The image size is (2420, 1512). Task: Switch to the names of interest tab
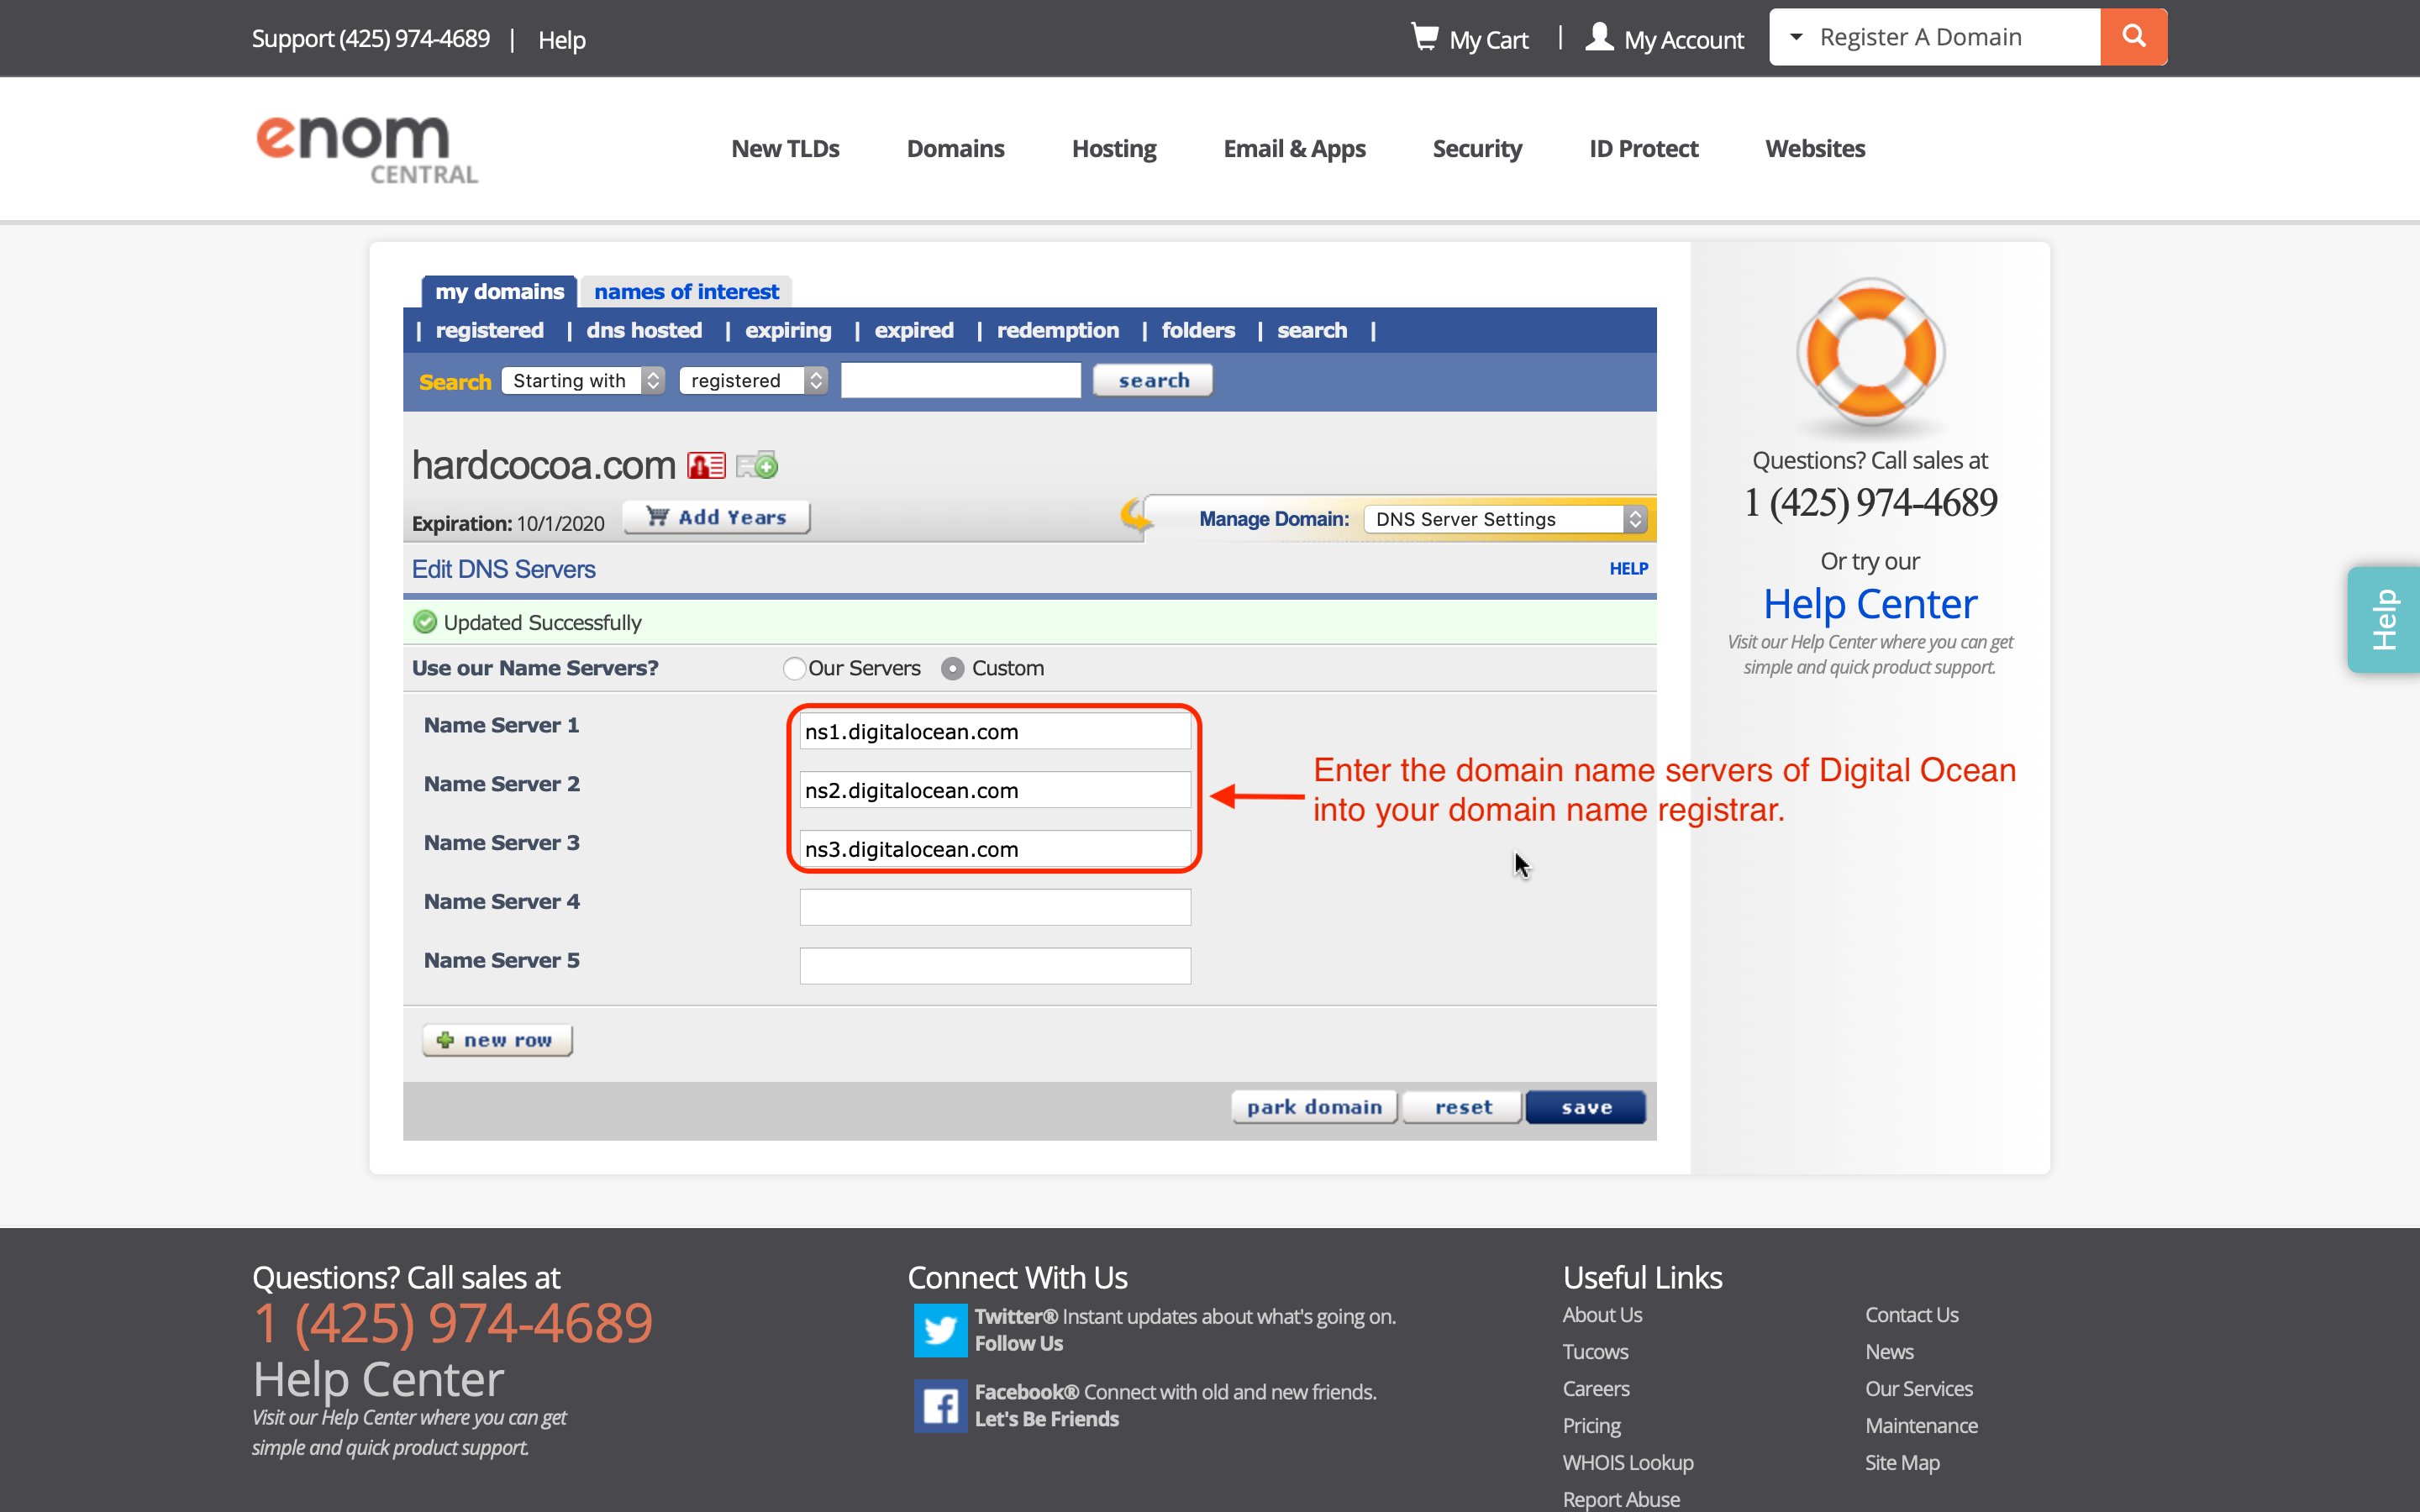(685, 291)
